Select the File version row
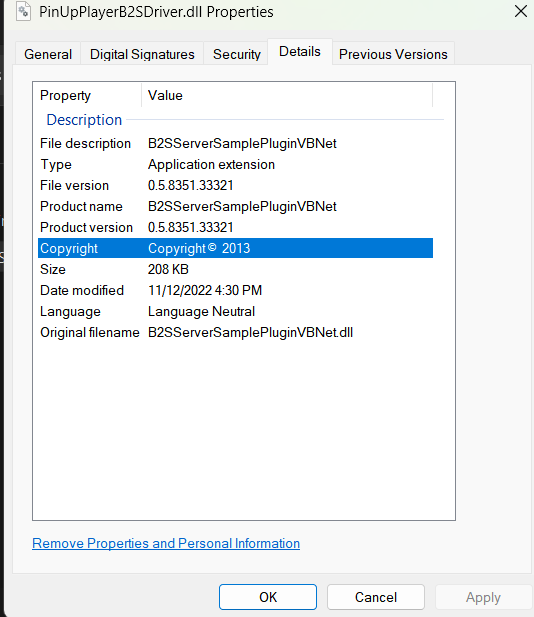 pyautogui.click(x=235, y=185)
